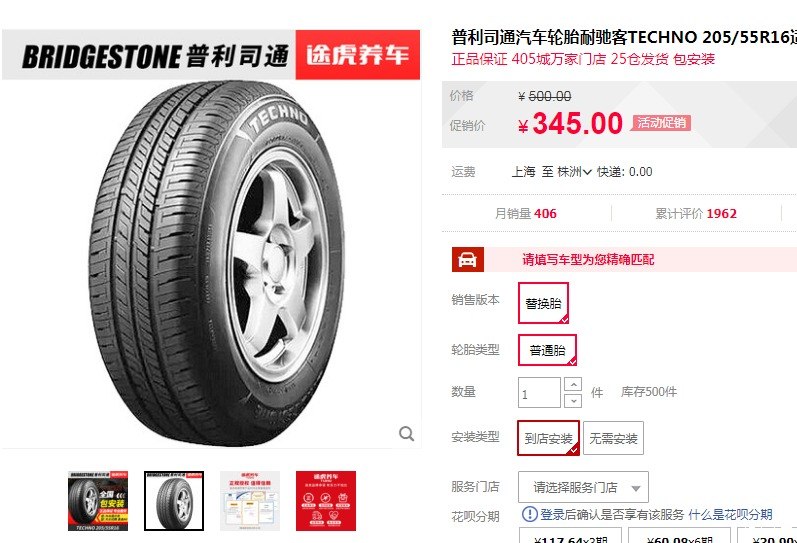Click the red 途虎养车 brand logo

[357, 54]
